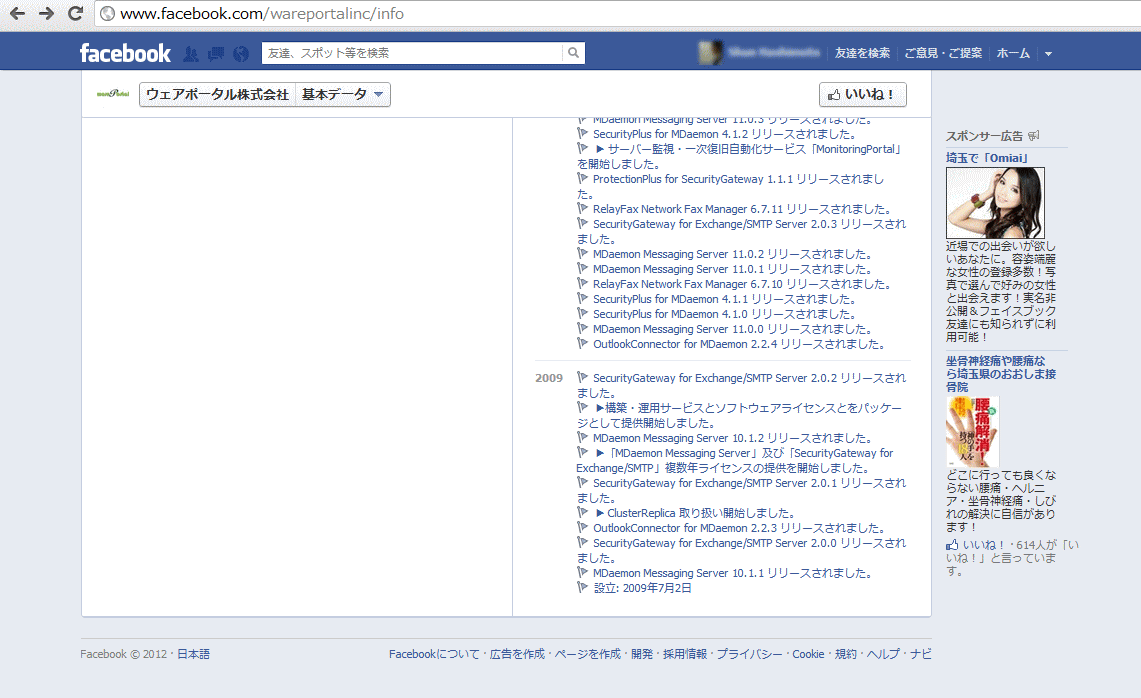The image size is (1141, 698).
Task: Click the SecurityPlus for MDaemon 4.1.2 entry
Action: (724, 135)
